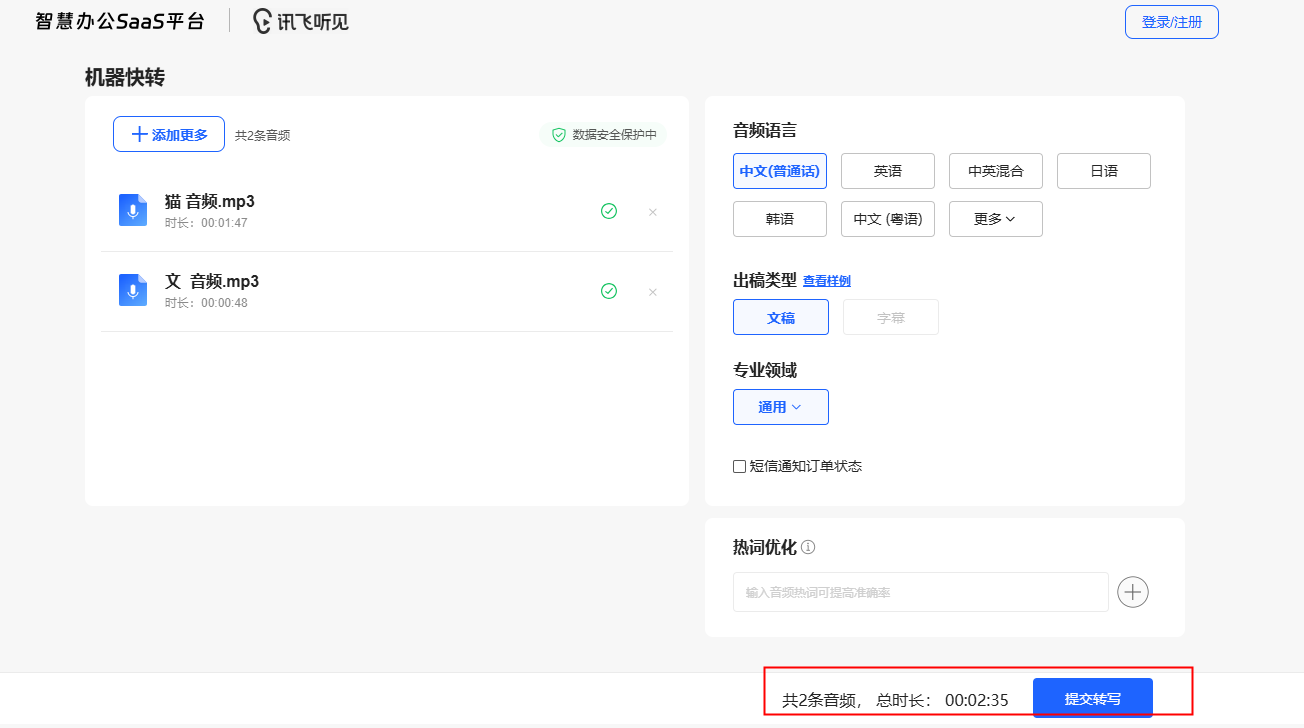Click the 出稿类型 section label
Viewport: 1304px width, 728px height.
point(765,280)
